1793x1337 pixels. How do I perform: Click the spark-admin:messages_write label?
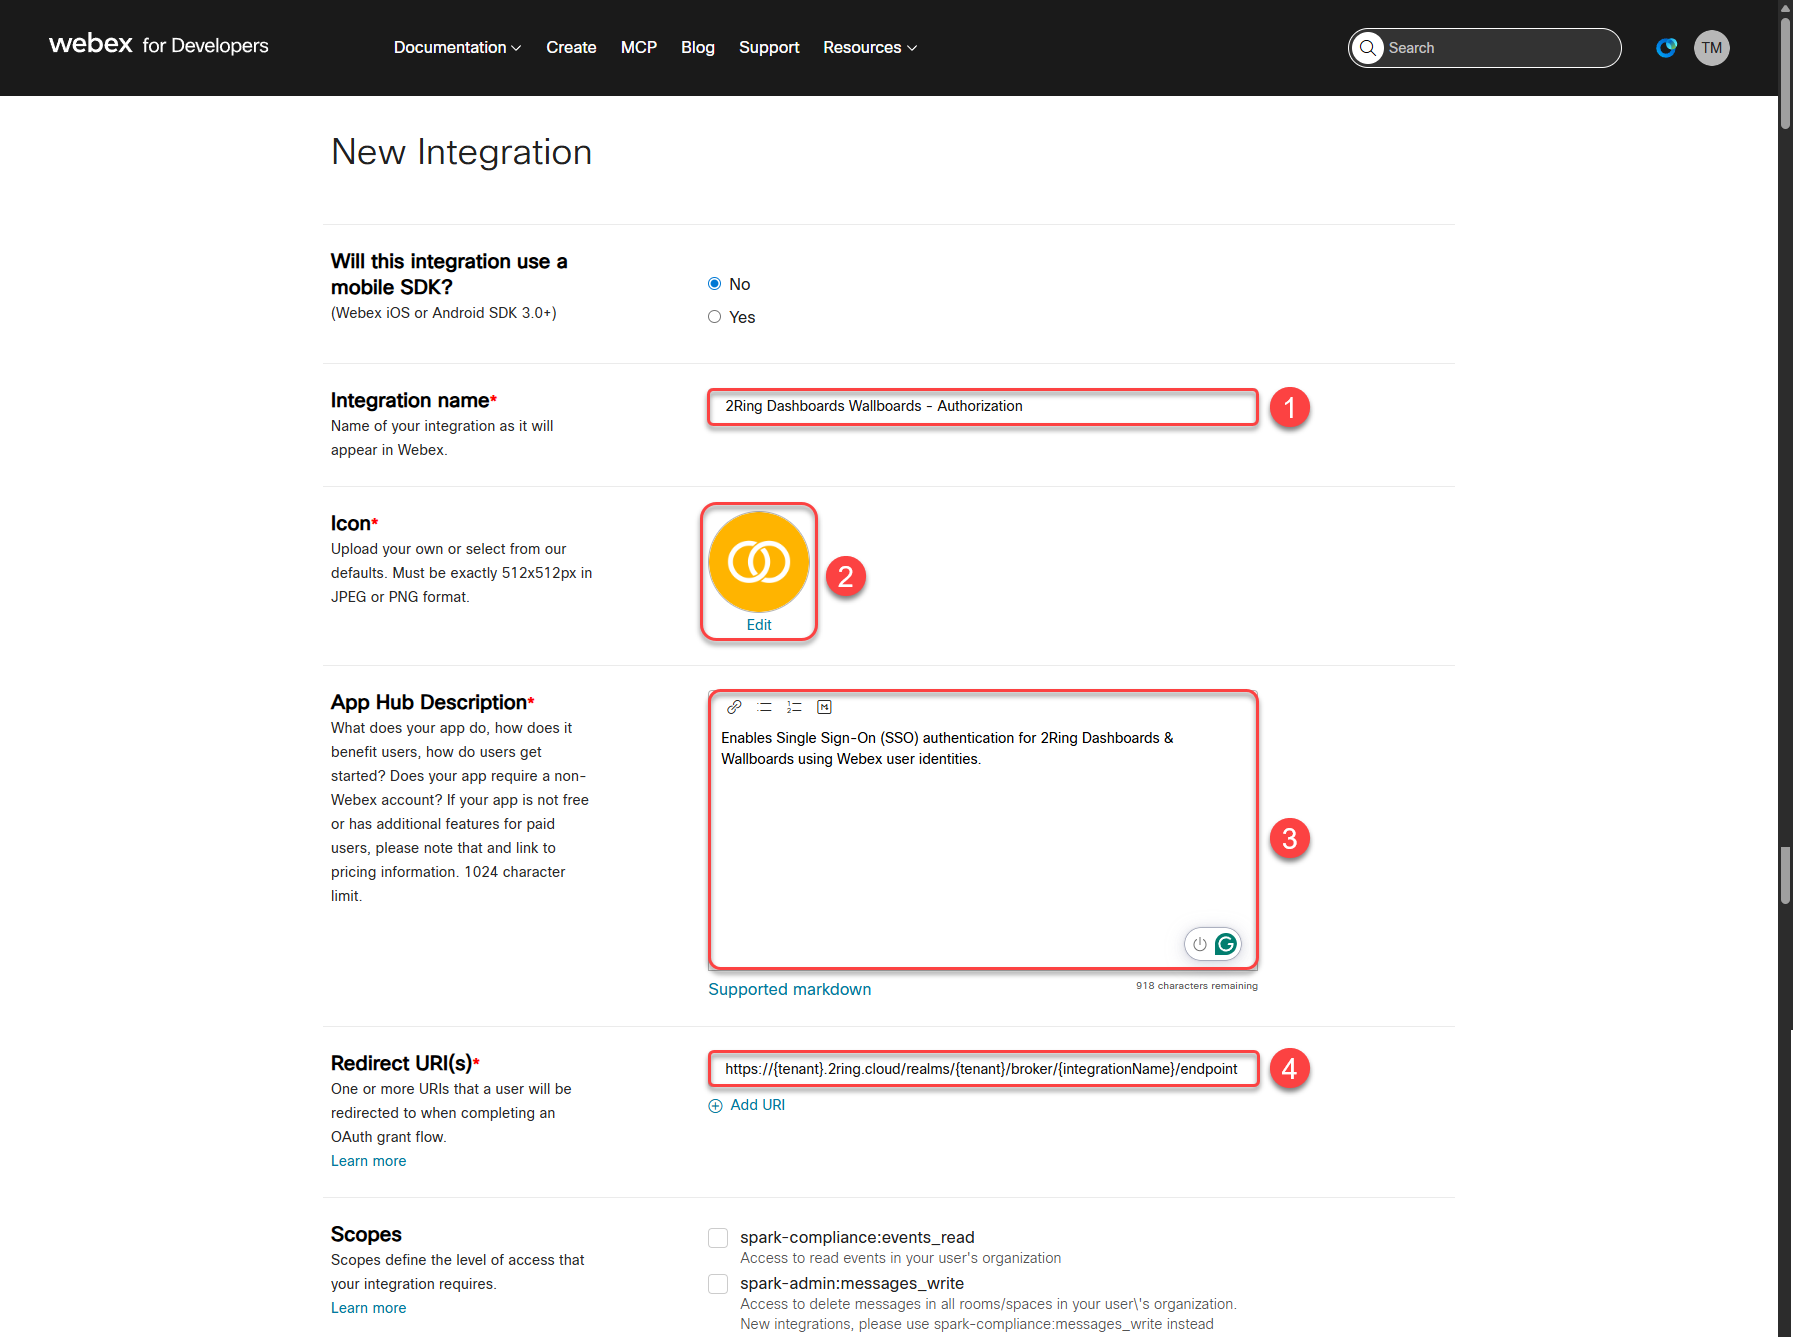(x=852, y=1284)
